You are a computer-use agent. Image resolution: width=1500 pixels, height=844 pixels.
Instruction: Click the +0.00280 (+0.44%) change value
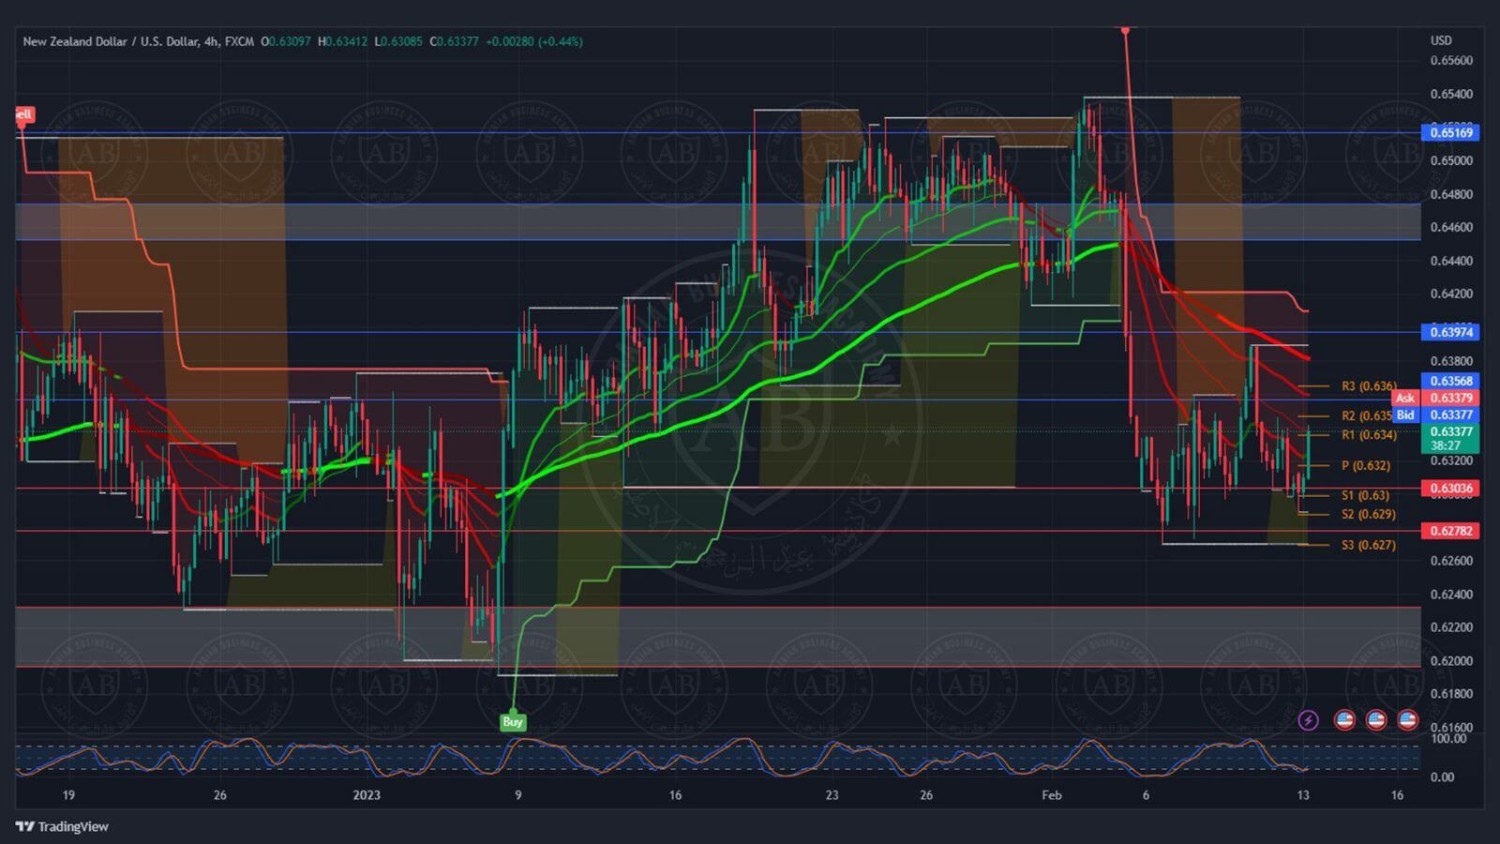point(534,41)
